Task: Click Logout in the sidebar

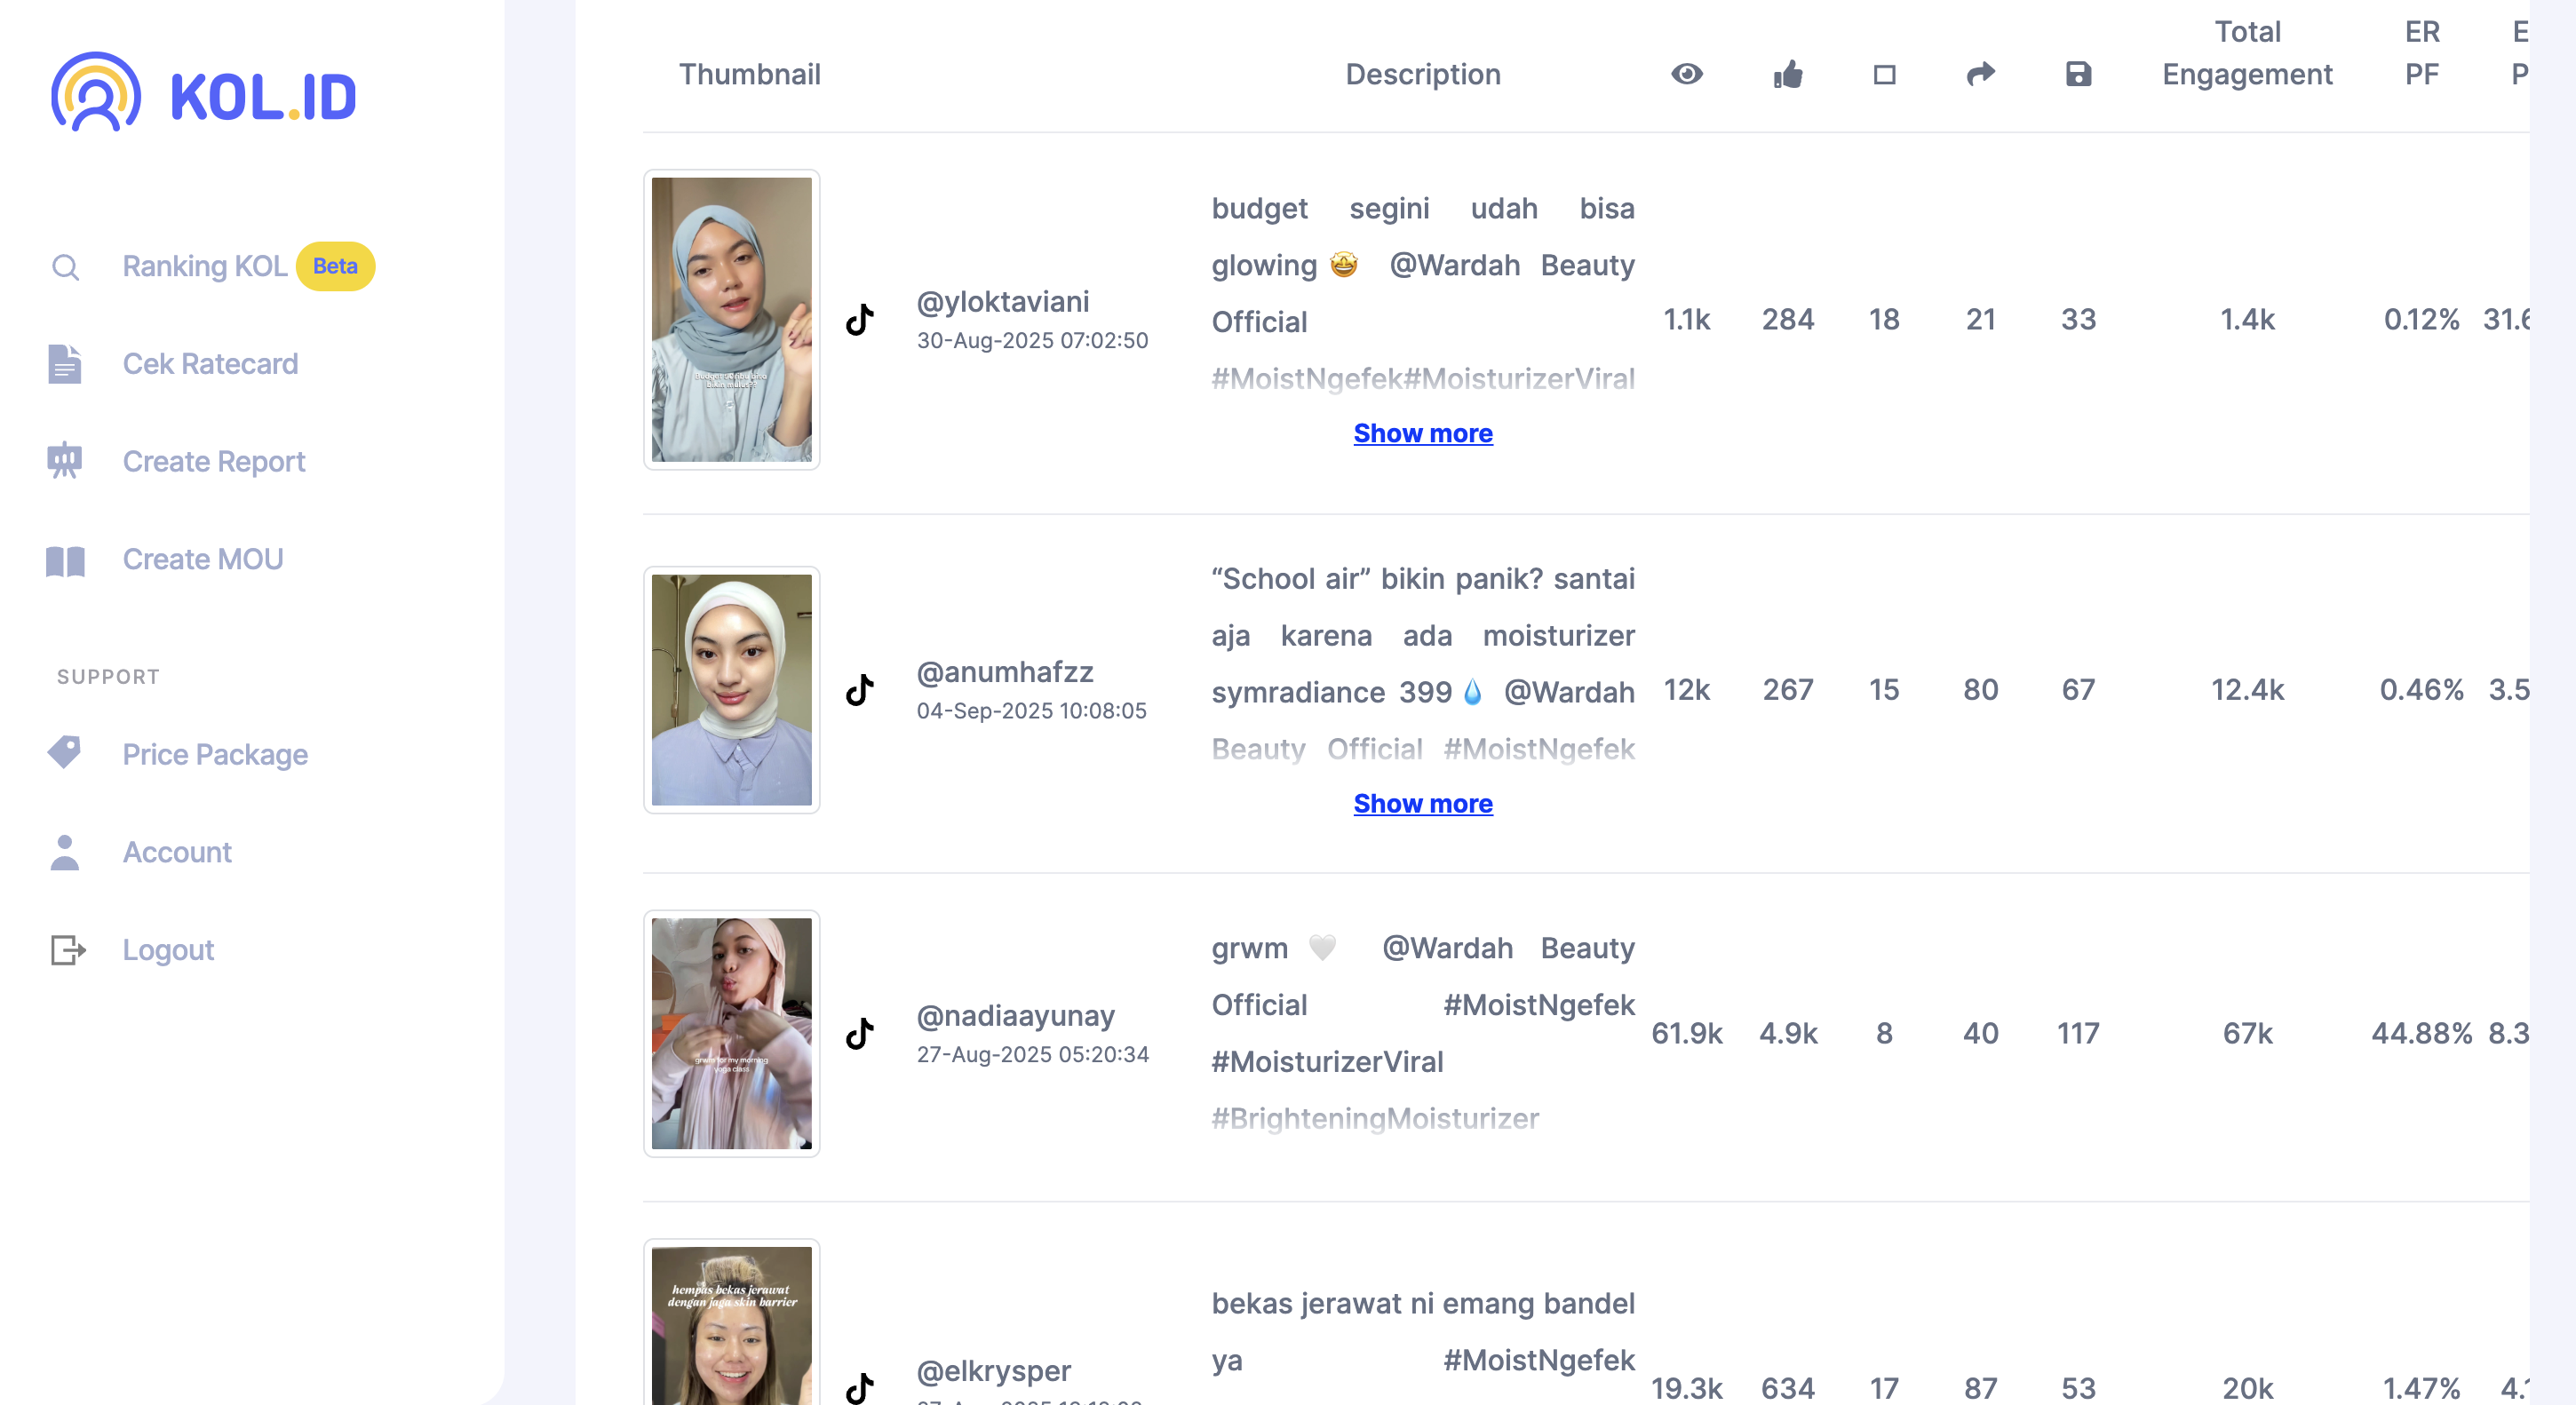Action: [x=168, y=949]
